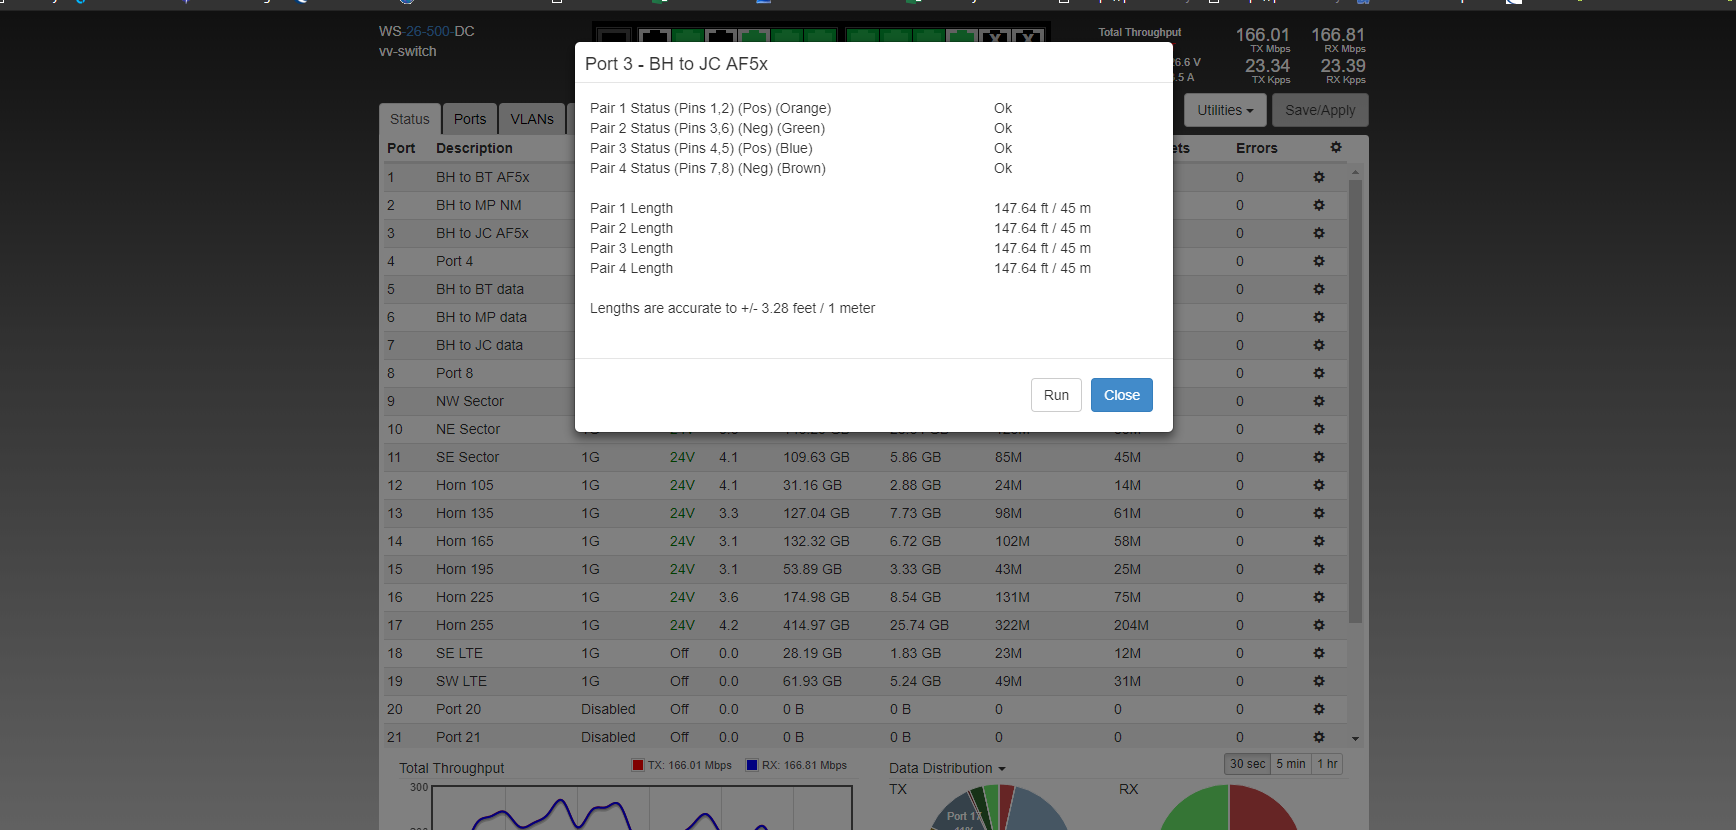This screenshot has height=830, width=1736.
Task: Open the VLANs tab
Action: 531,119
